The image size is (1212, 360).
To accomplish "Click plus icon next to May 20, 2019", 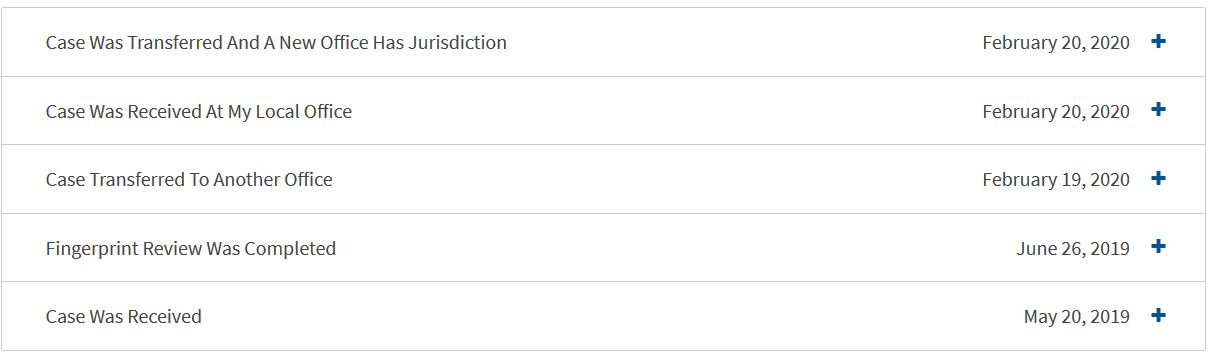I will (x=1158, y=316).
